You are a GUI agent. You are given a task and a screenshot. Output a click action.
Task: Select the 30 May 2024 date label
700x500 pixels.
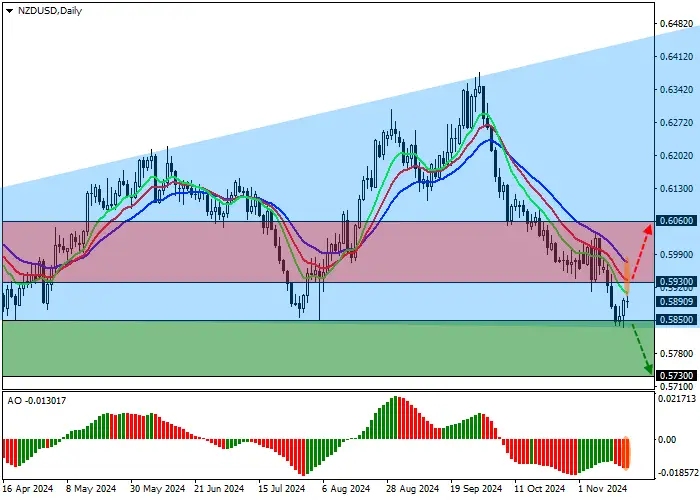point(157,489)
